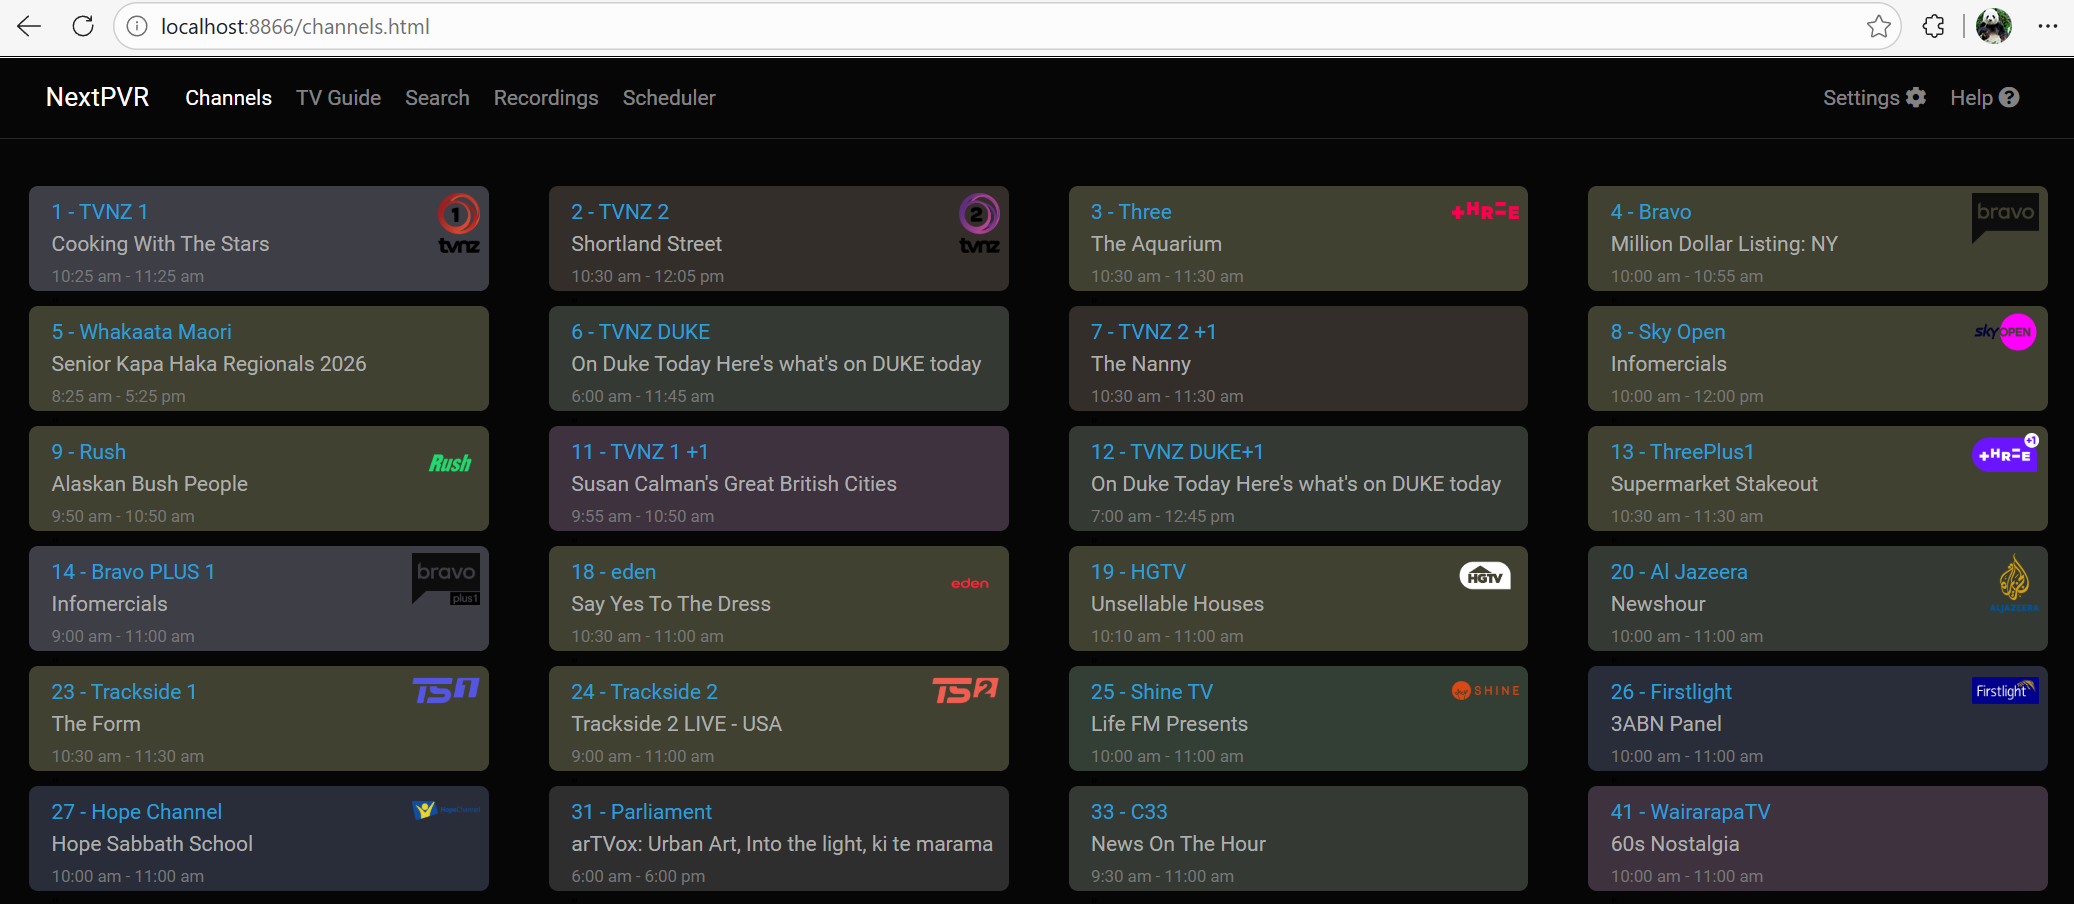
Task: Click the Rush channel logo
Action: point(449,462)
